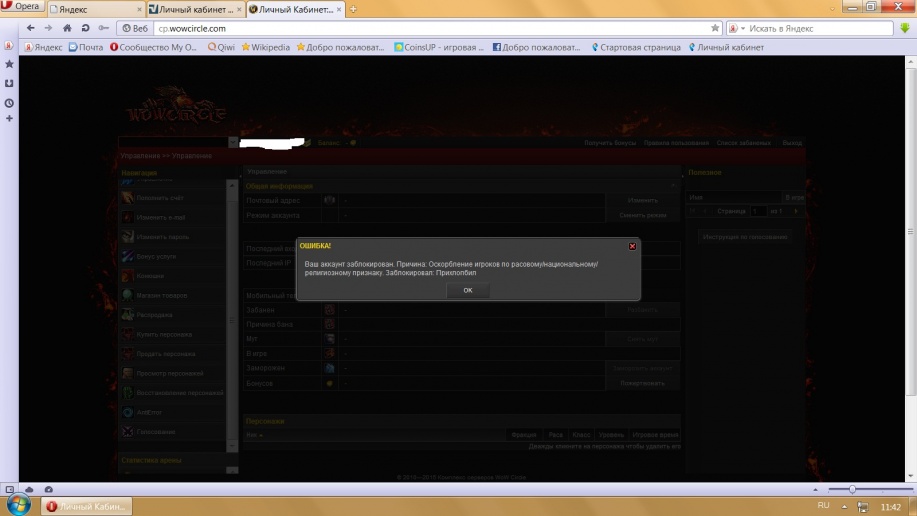Open Wikipedia bookmark

coord(265,47)
